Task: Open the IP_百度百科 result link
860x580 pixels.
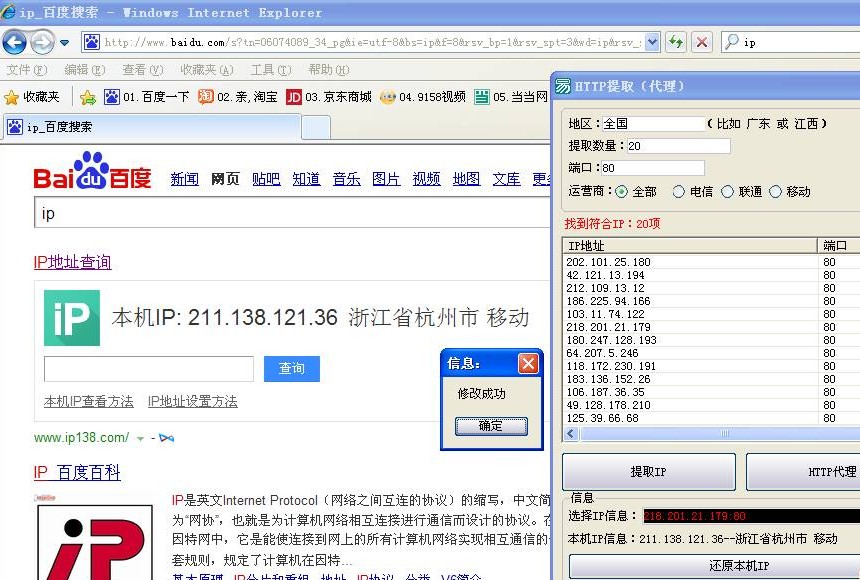Action: click(77, 472)
